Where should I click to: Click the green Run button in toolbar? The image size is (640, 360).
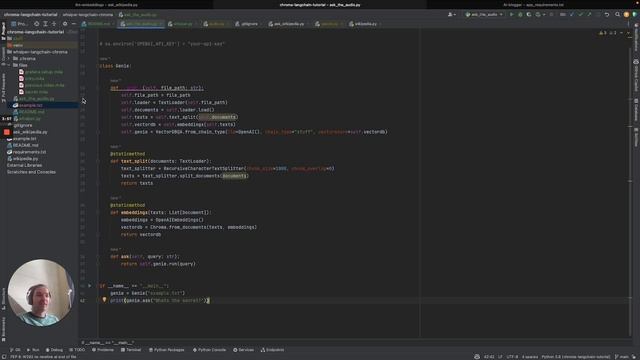[x=511, y=14]
